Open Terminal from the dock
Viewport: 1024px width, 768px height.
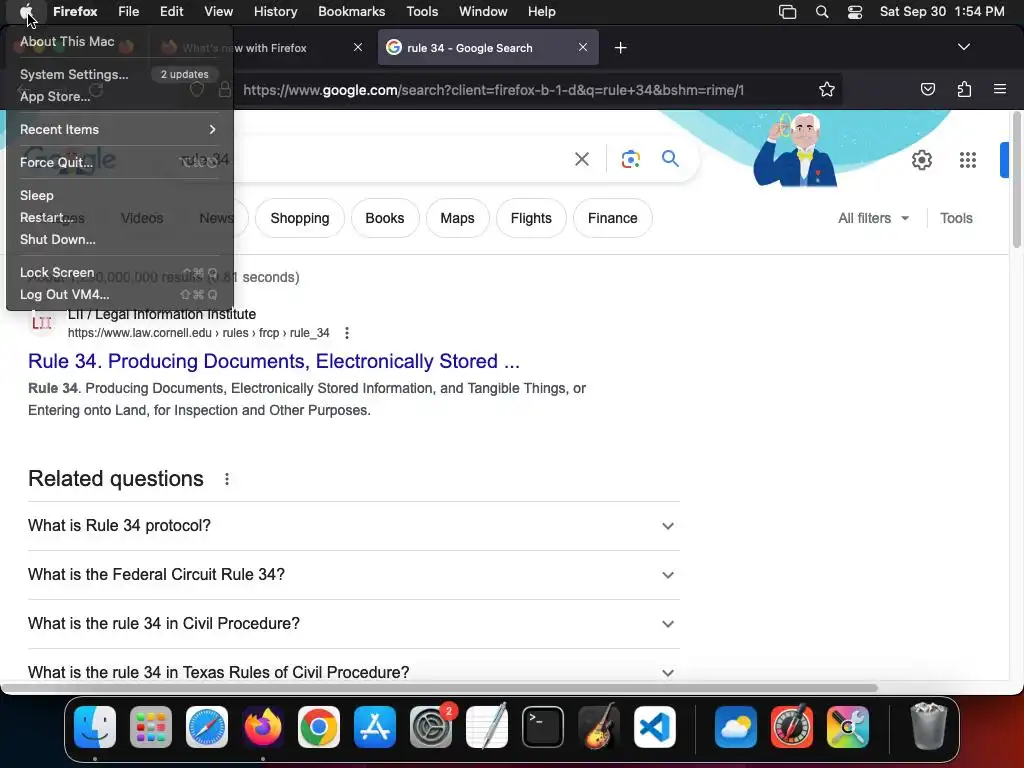click(x=543, y=727)
